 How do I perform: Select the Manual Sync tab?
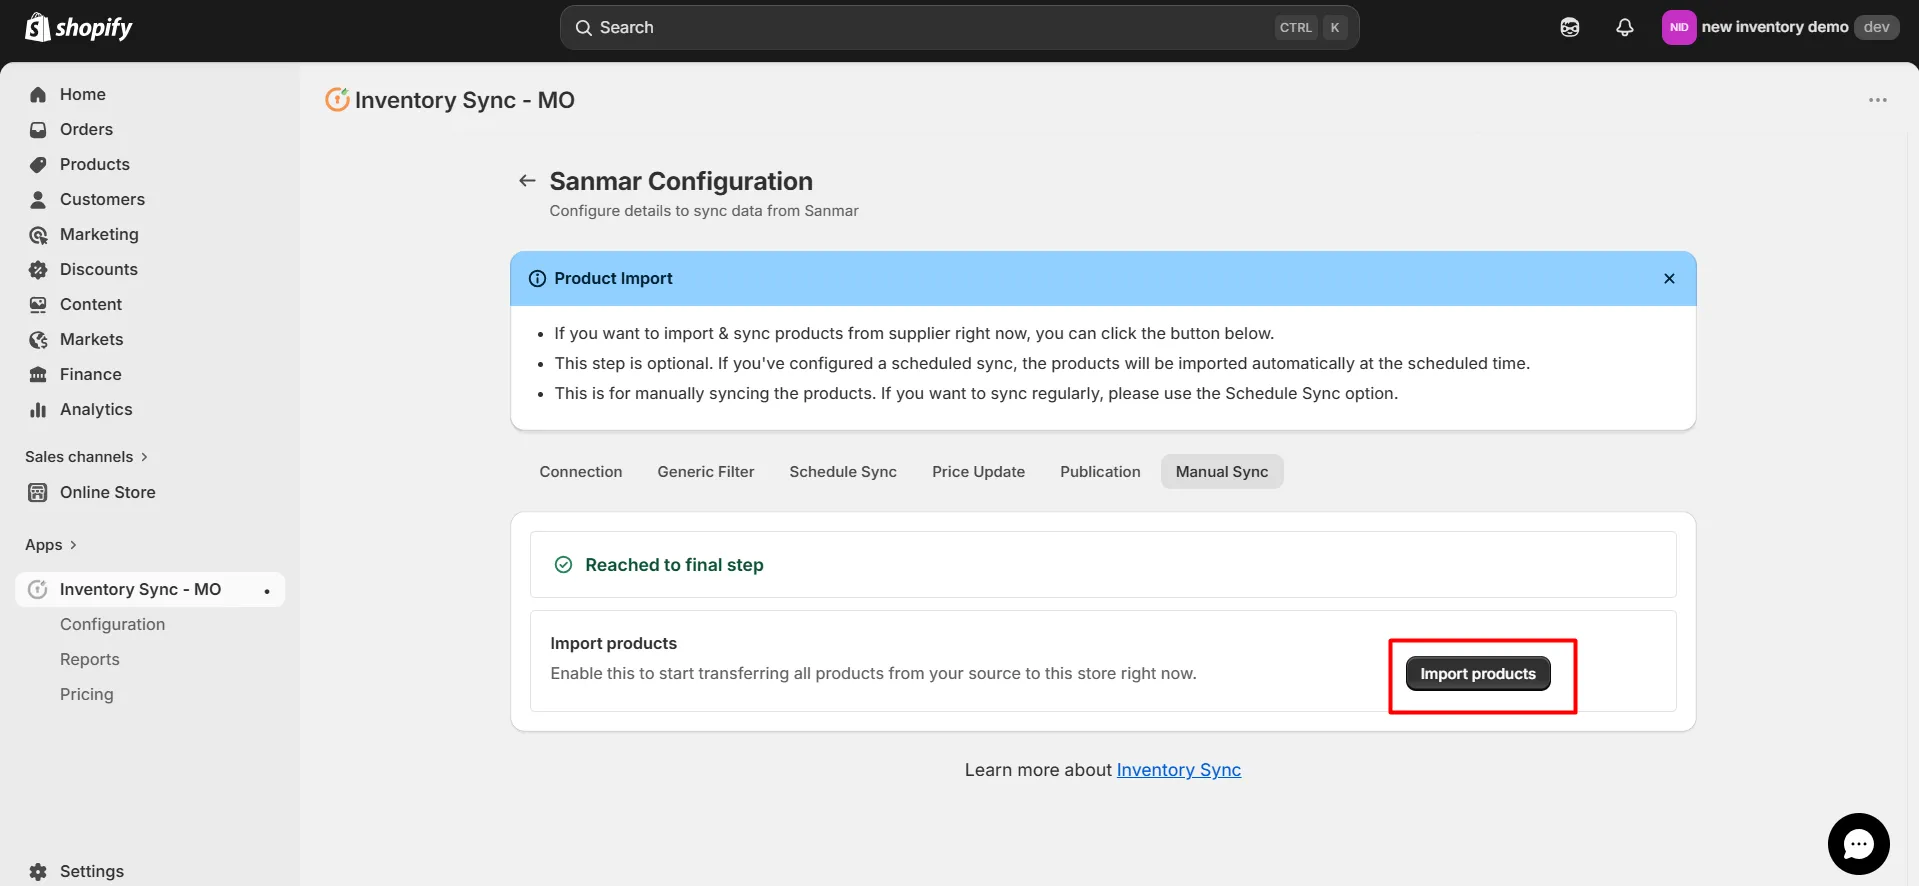click(1222, 472)
